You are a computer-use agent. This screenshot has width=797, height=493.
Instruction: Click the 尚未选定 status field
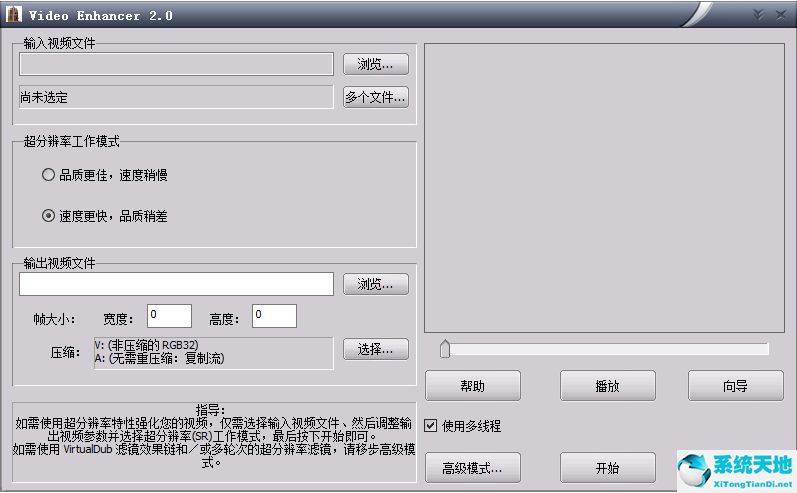tap(176, 97)
